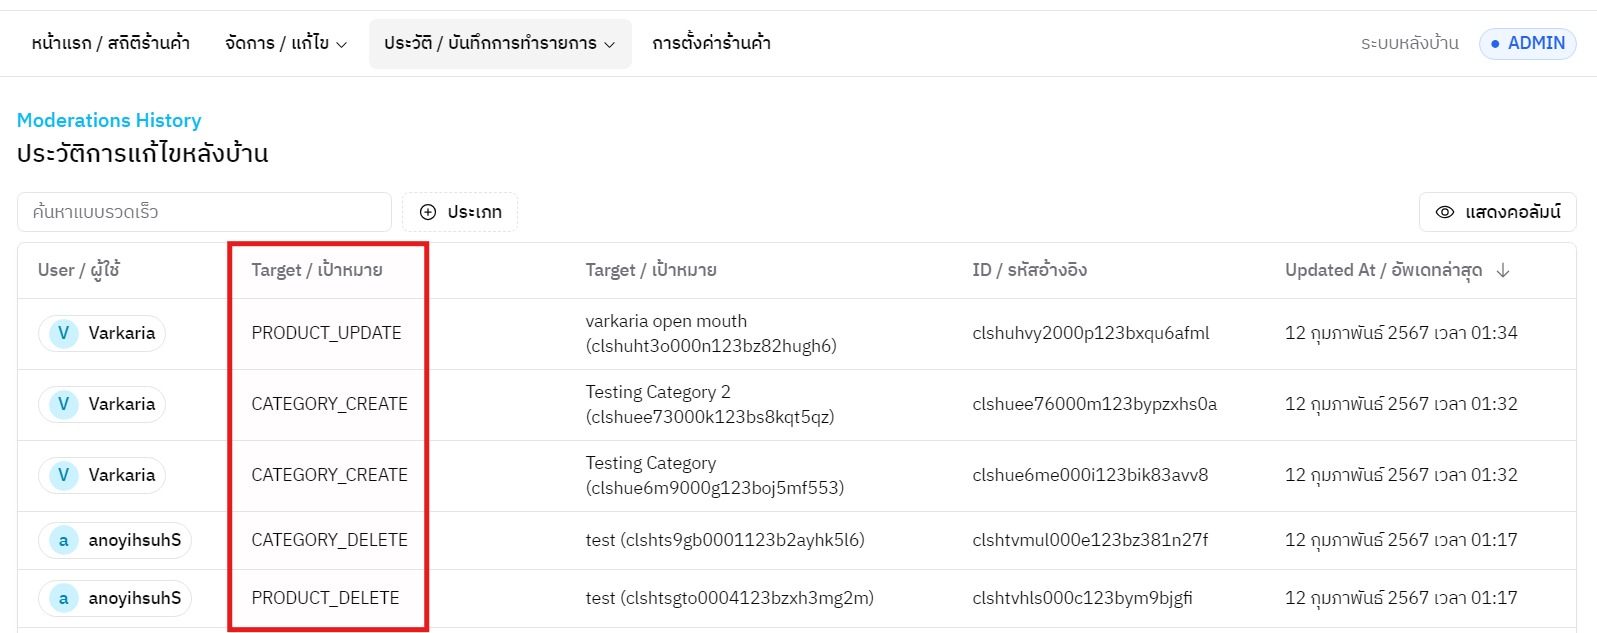Open ประวัติ / บันทึกการทำรายการ dropdown

click(x=499, y=43)
